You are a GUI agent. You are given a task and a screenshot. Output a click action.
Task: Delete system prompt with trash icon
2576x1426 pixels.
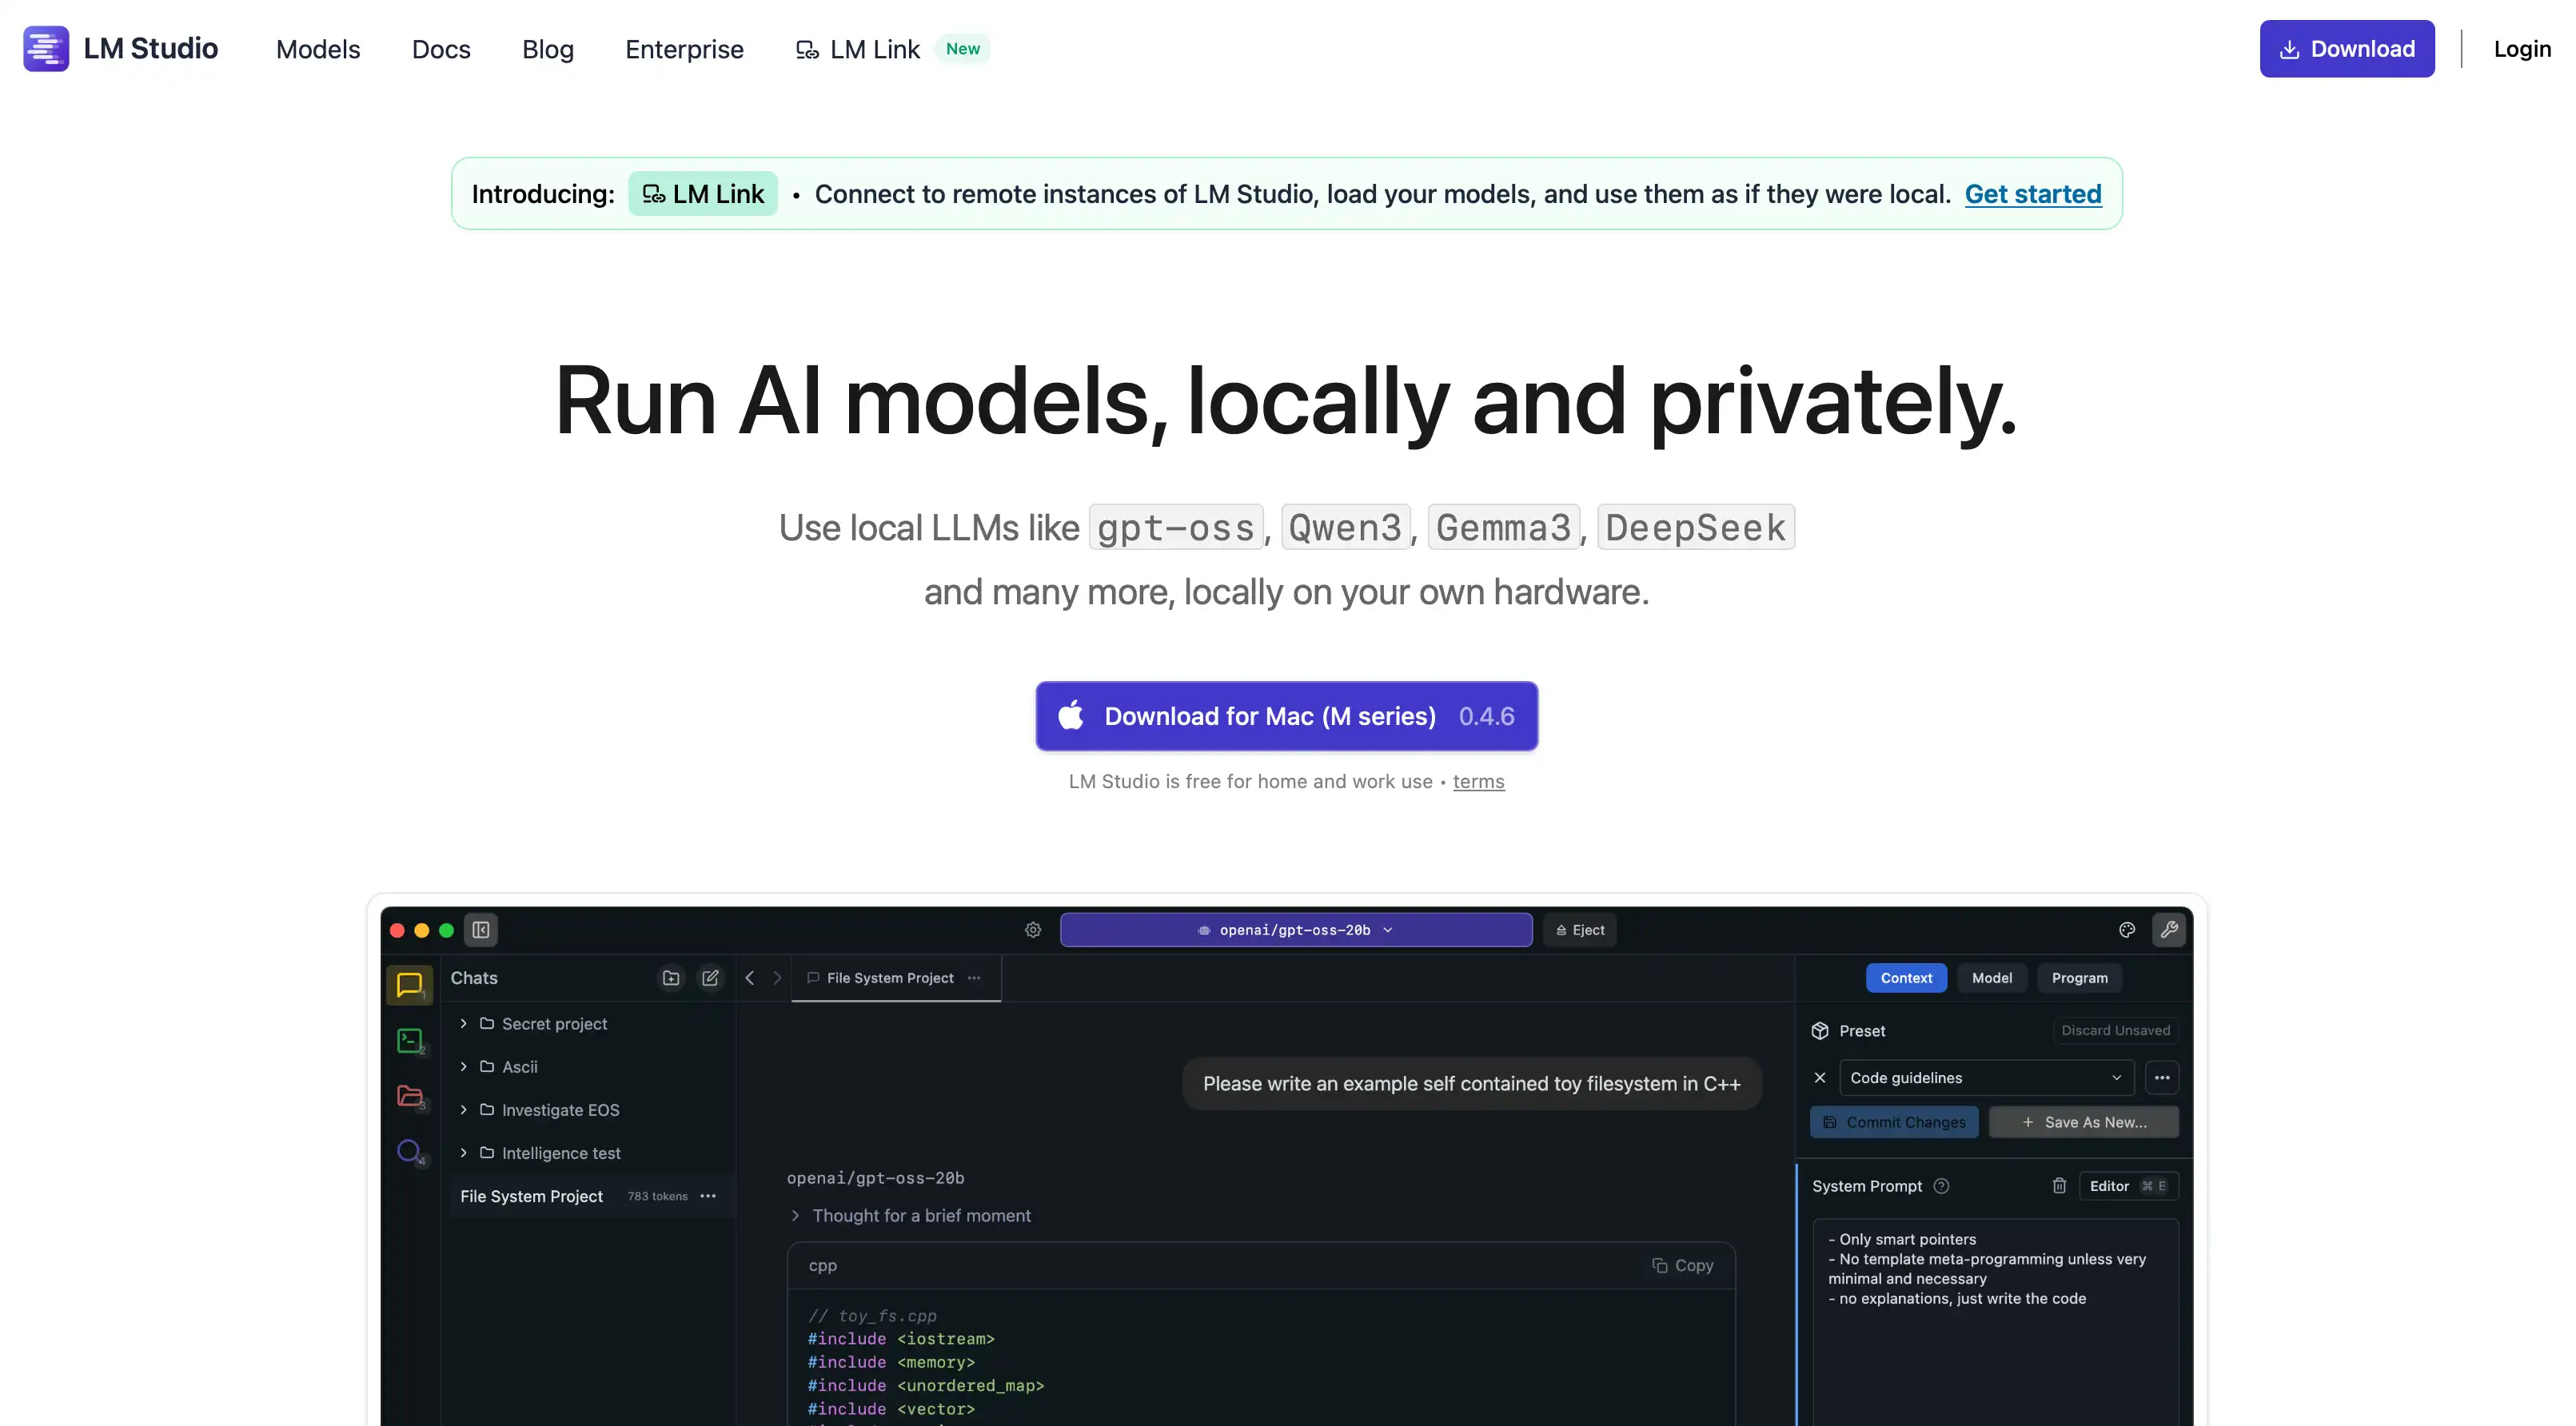point(2059,1186)
